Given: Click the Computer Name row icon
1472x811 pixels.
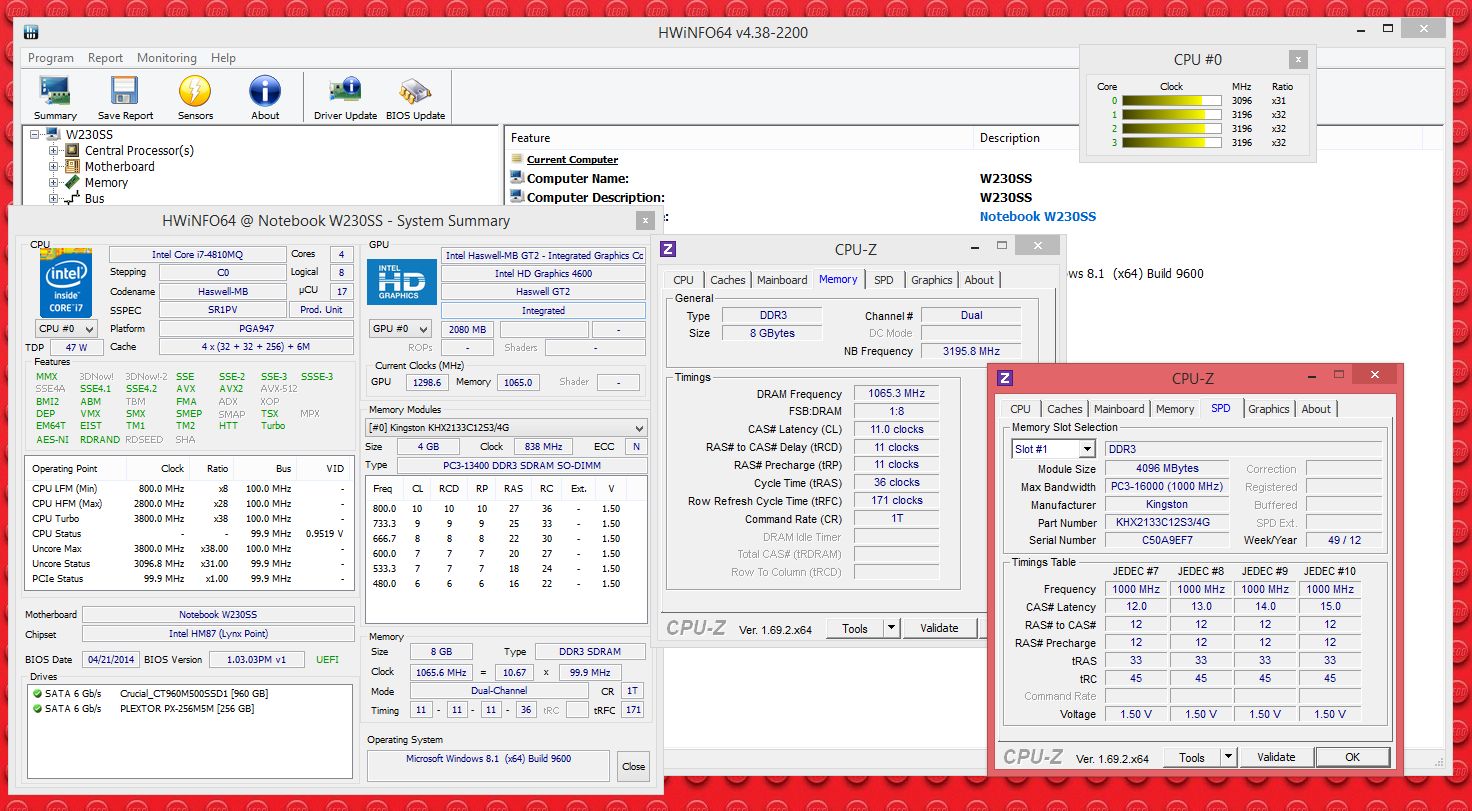Looking at the screenshot, I should tap(517, 178).
